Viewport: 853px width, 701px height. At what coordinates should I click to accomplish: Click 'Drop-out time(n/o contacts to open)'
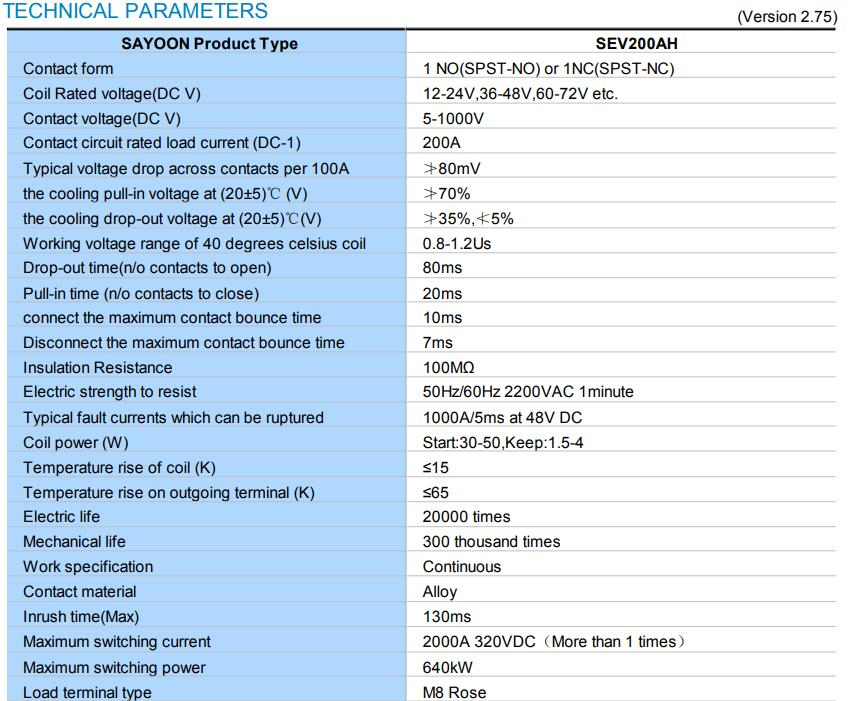(147, 268)
